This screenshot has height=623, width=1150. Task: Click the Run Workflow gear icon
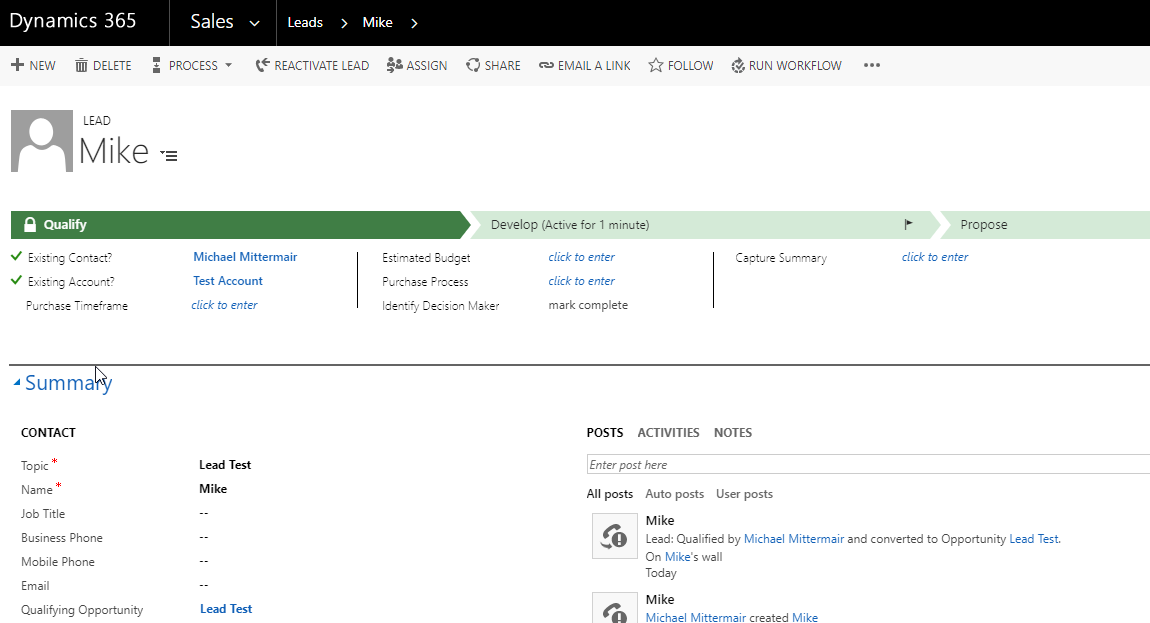point(738,65)
